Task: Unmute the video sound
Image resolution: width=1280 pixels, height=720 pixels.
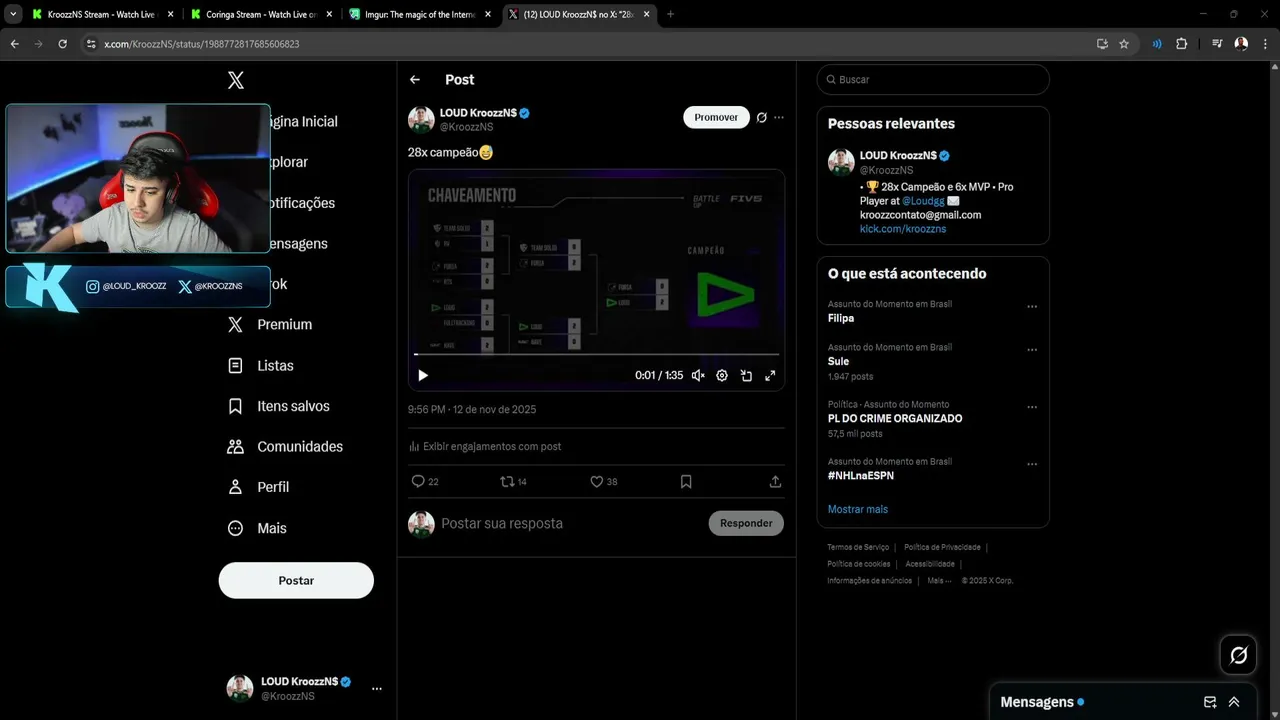Action: [x=698, y=375]
